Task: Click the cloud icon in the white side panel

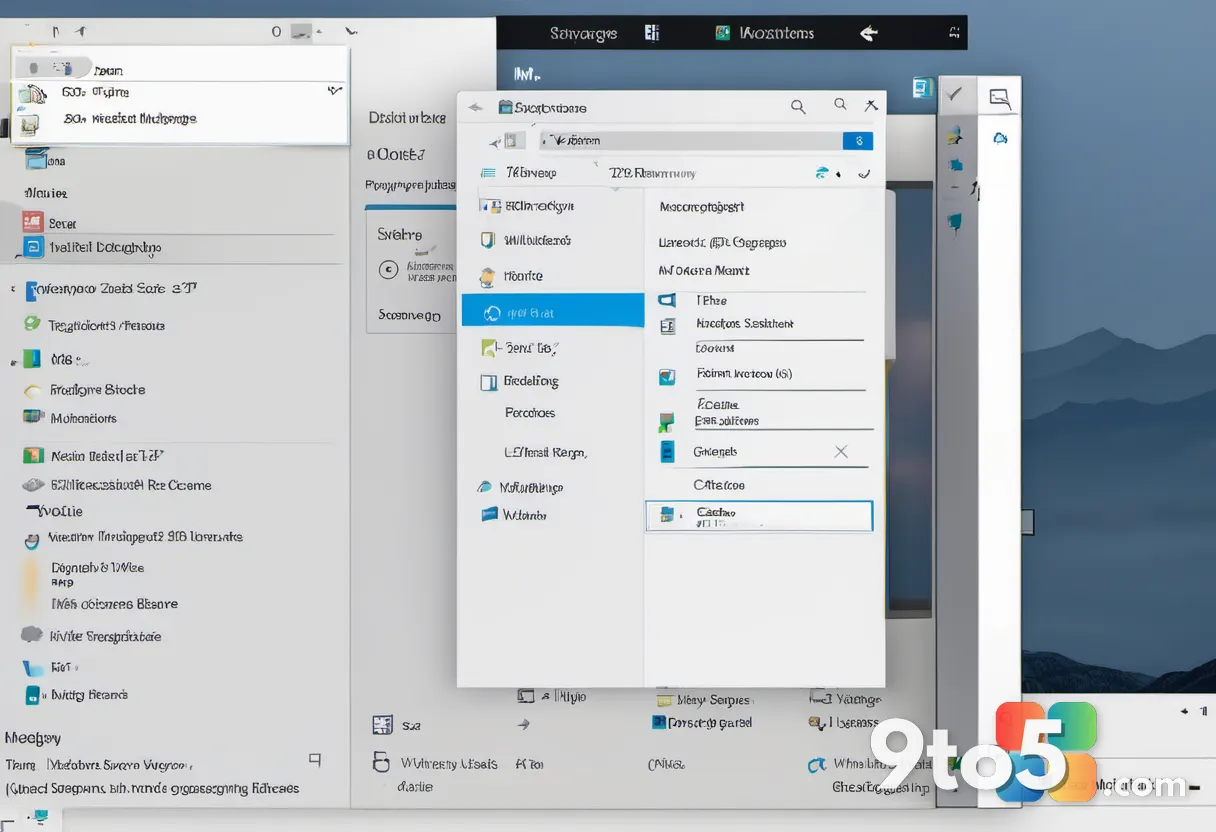Action: [x=1000, y=139]
